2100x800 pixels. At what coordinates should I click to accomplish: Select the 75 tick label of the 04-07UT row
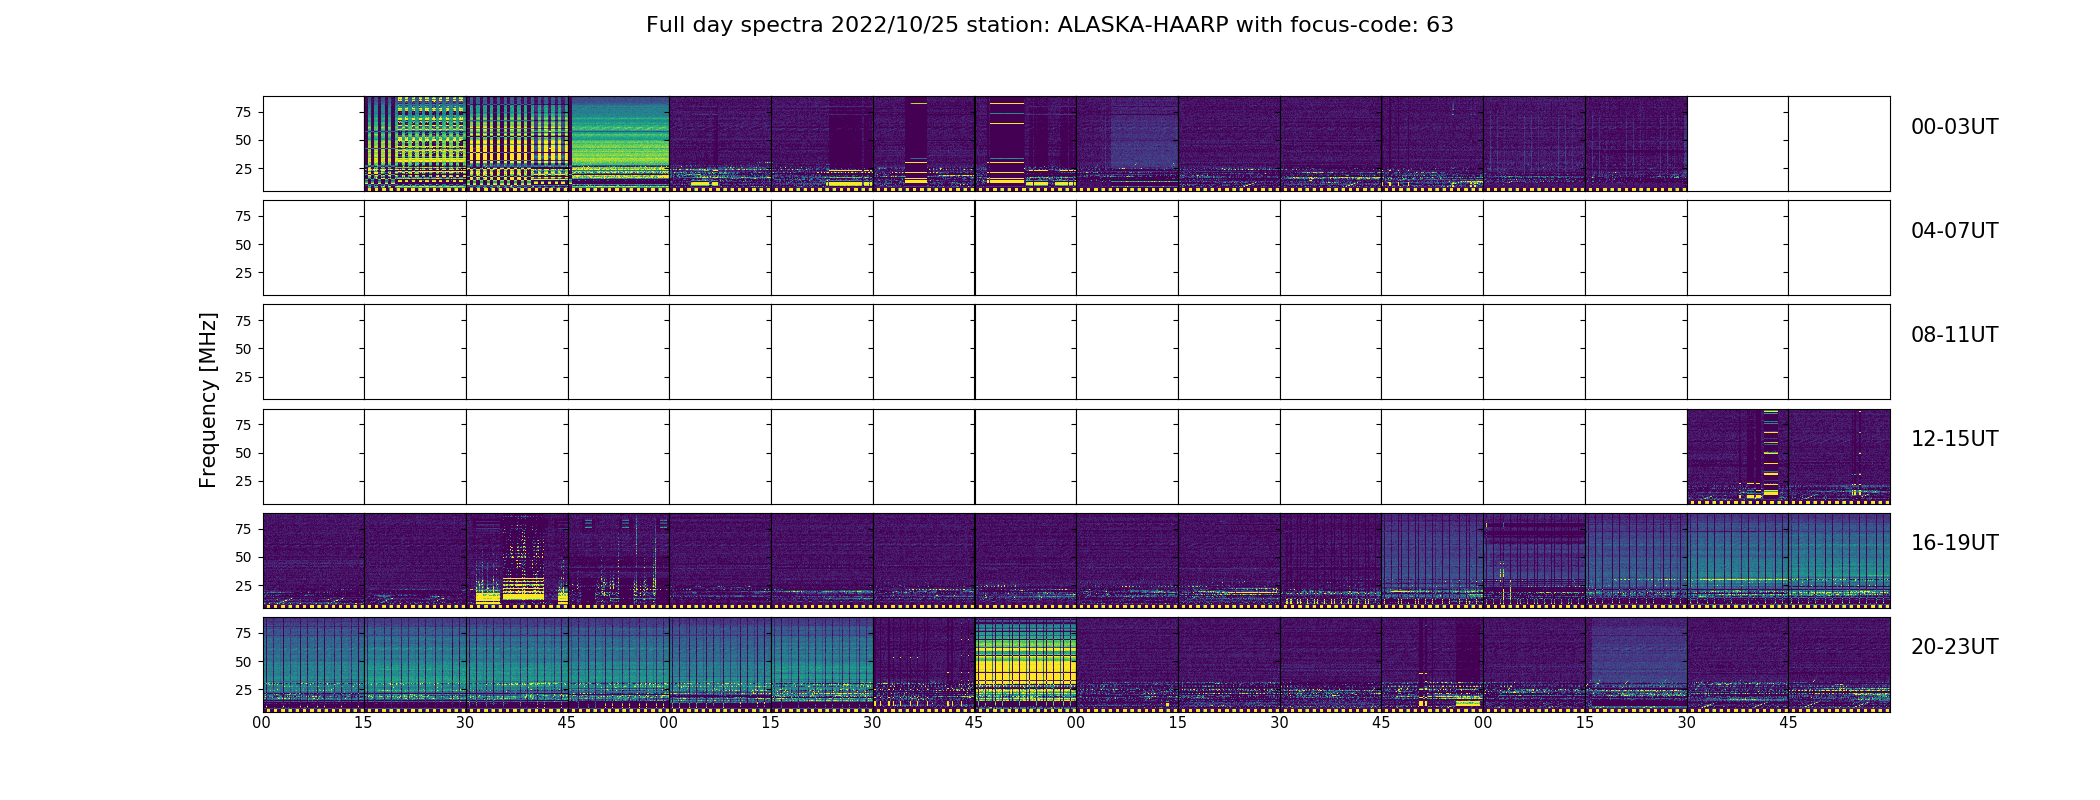[243, 216]
